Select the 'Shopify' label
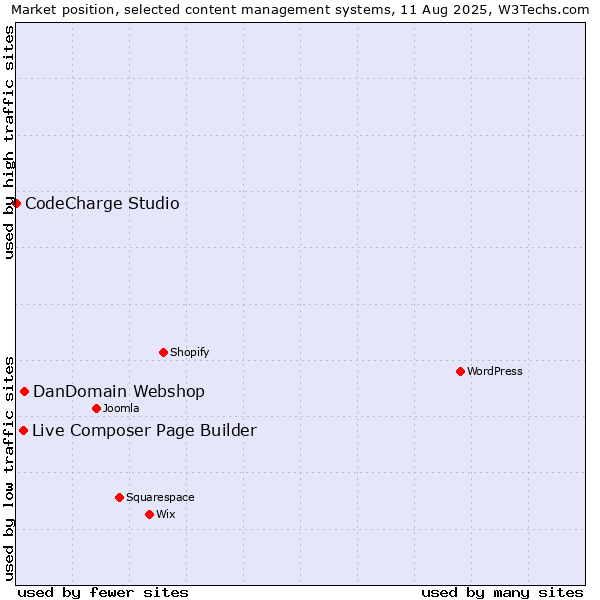This screenshot has height=600, width=600. pos(189,352)
